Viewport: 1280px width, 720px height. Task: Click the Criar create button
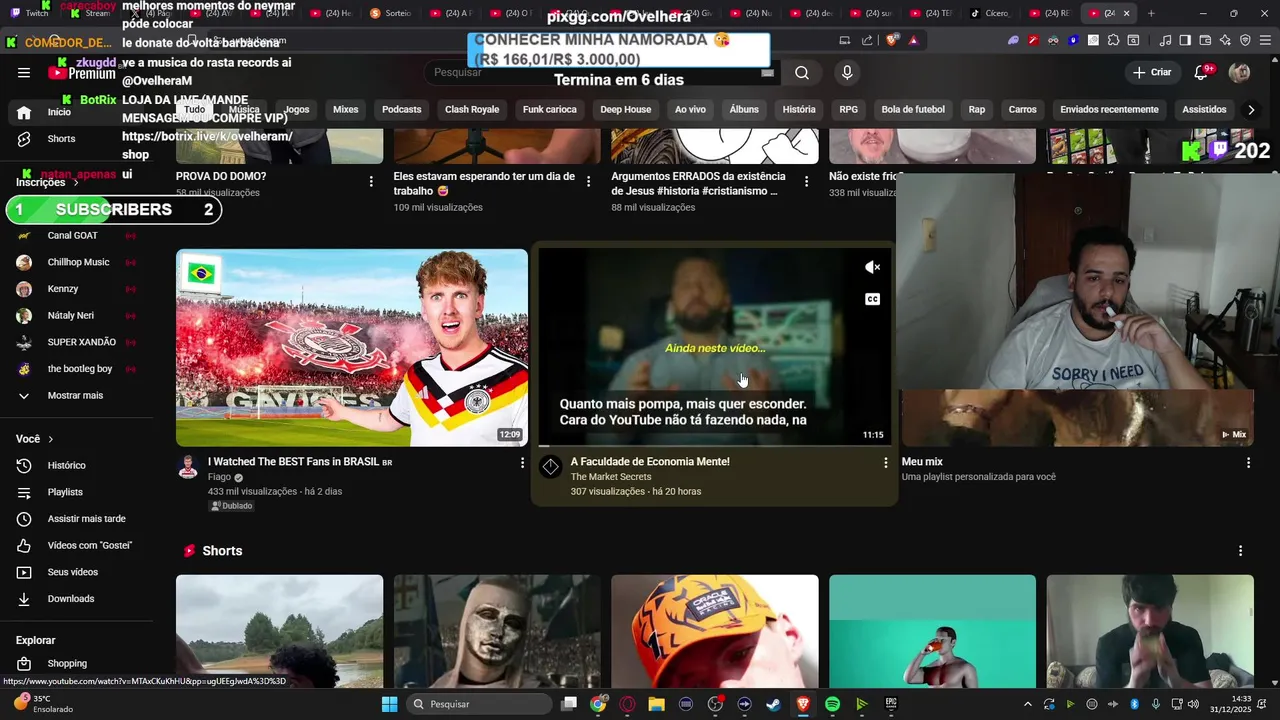coord(1151,72)
